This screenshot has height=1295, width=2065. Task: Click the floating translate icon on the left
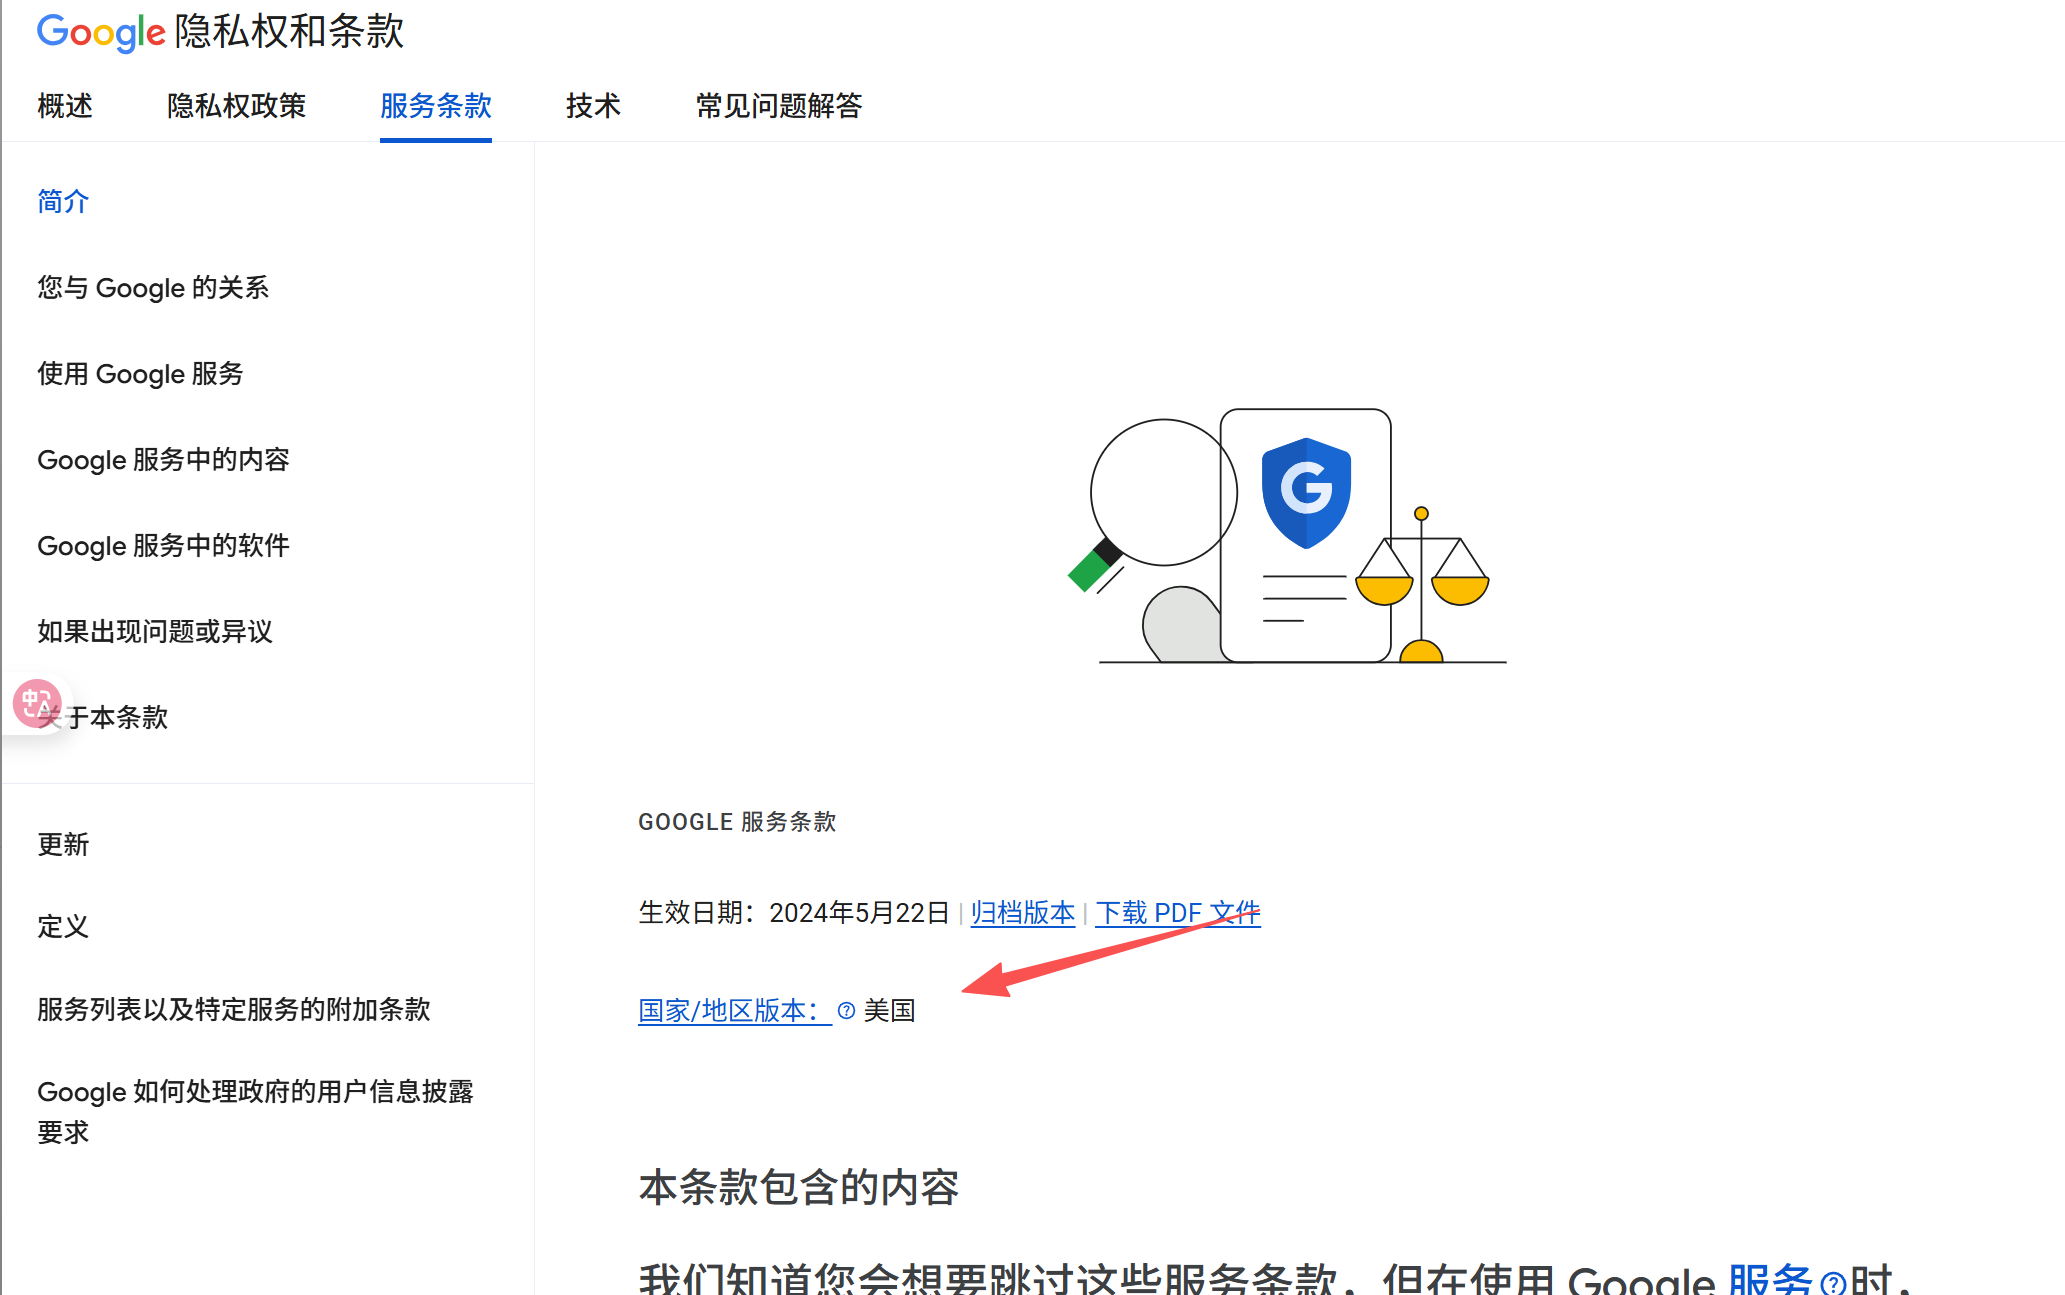point(36,703)
